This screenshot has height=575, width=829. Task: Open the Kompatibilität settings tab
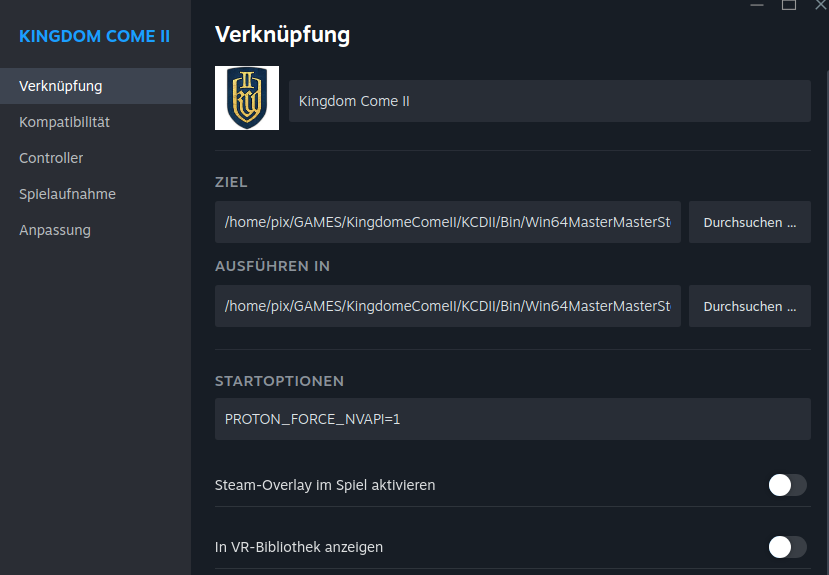64,122
